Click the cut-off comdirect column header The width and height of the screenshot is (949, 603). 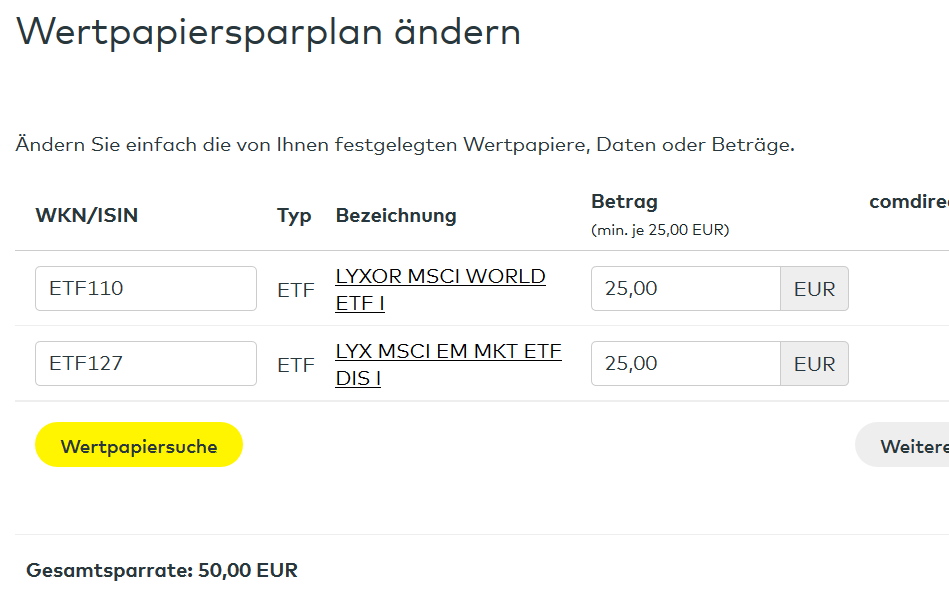[908, 202]
